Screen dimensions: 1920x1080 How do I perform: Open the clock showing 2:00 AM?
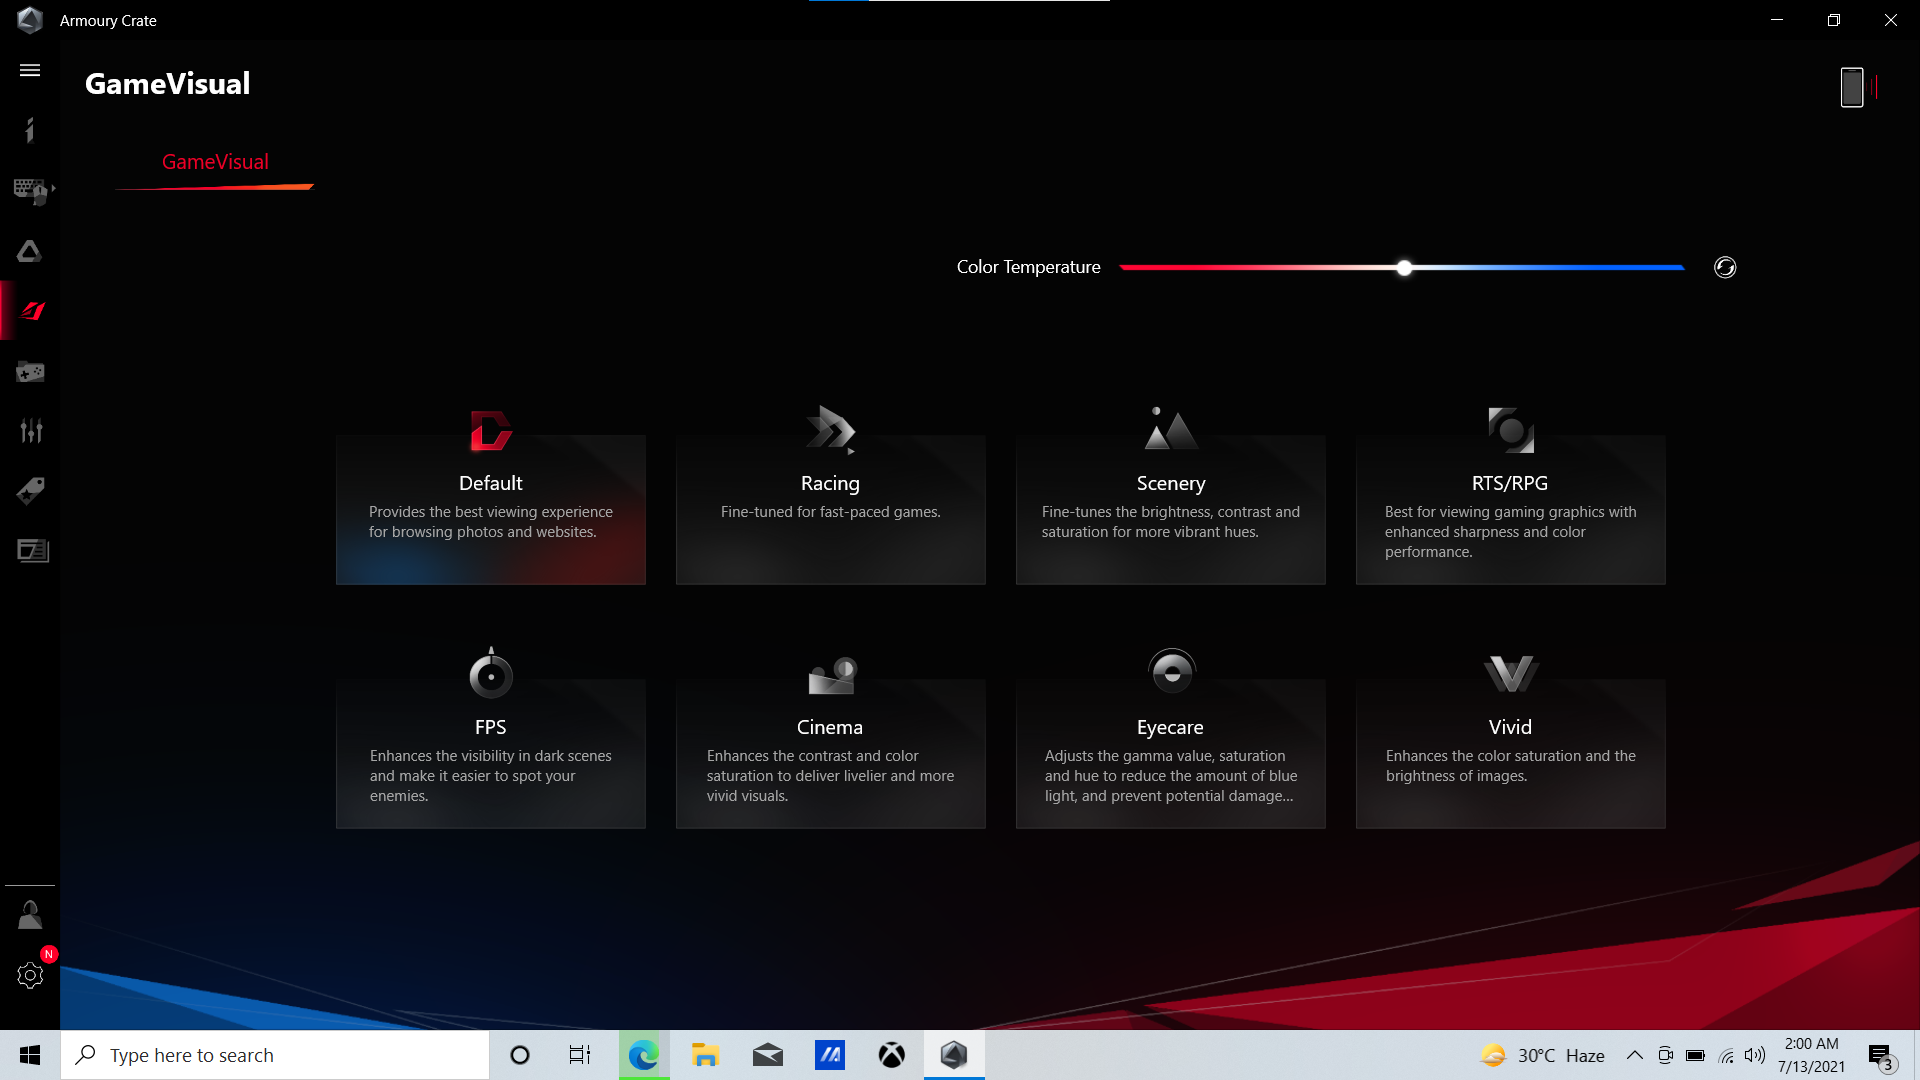pyautogui.click(x=1811, y=1055)
